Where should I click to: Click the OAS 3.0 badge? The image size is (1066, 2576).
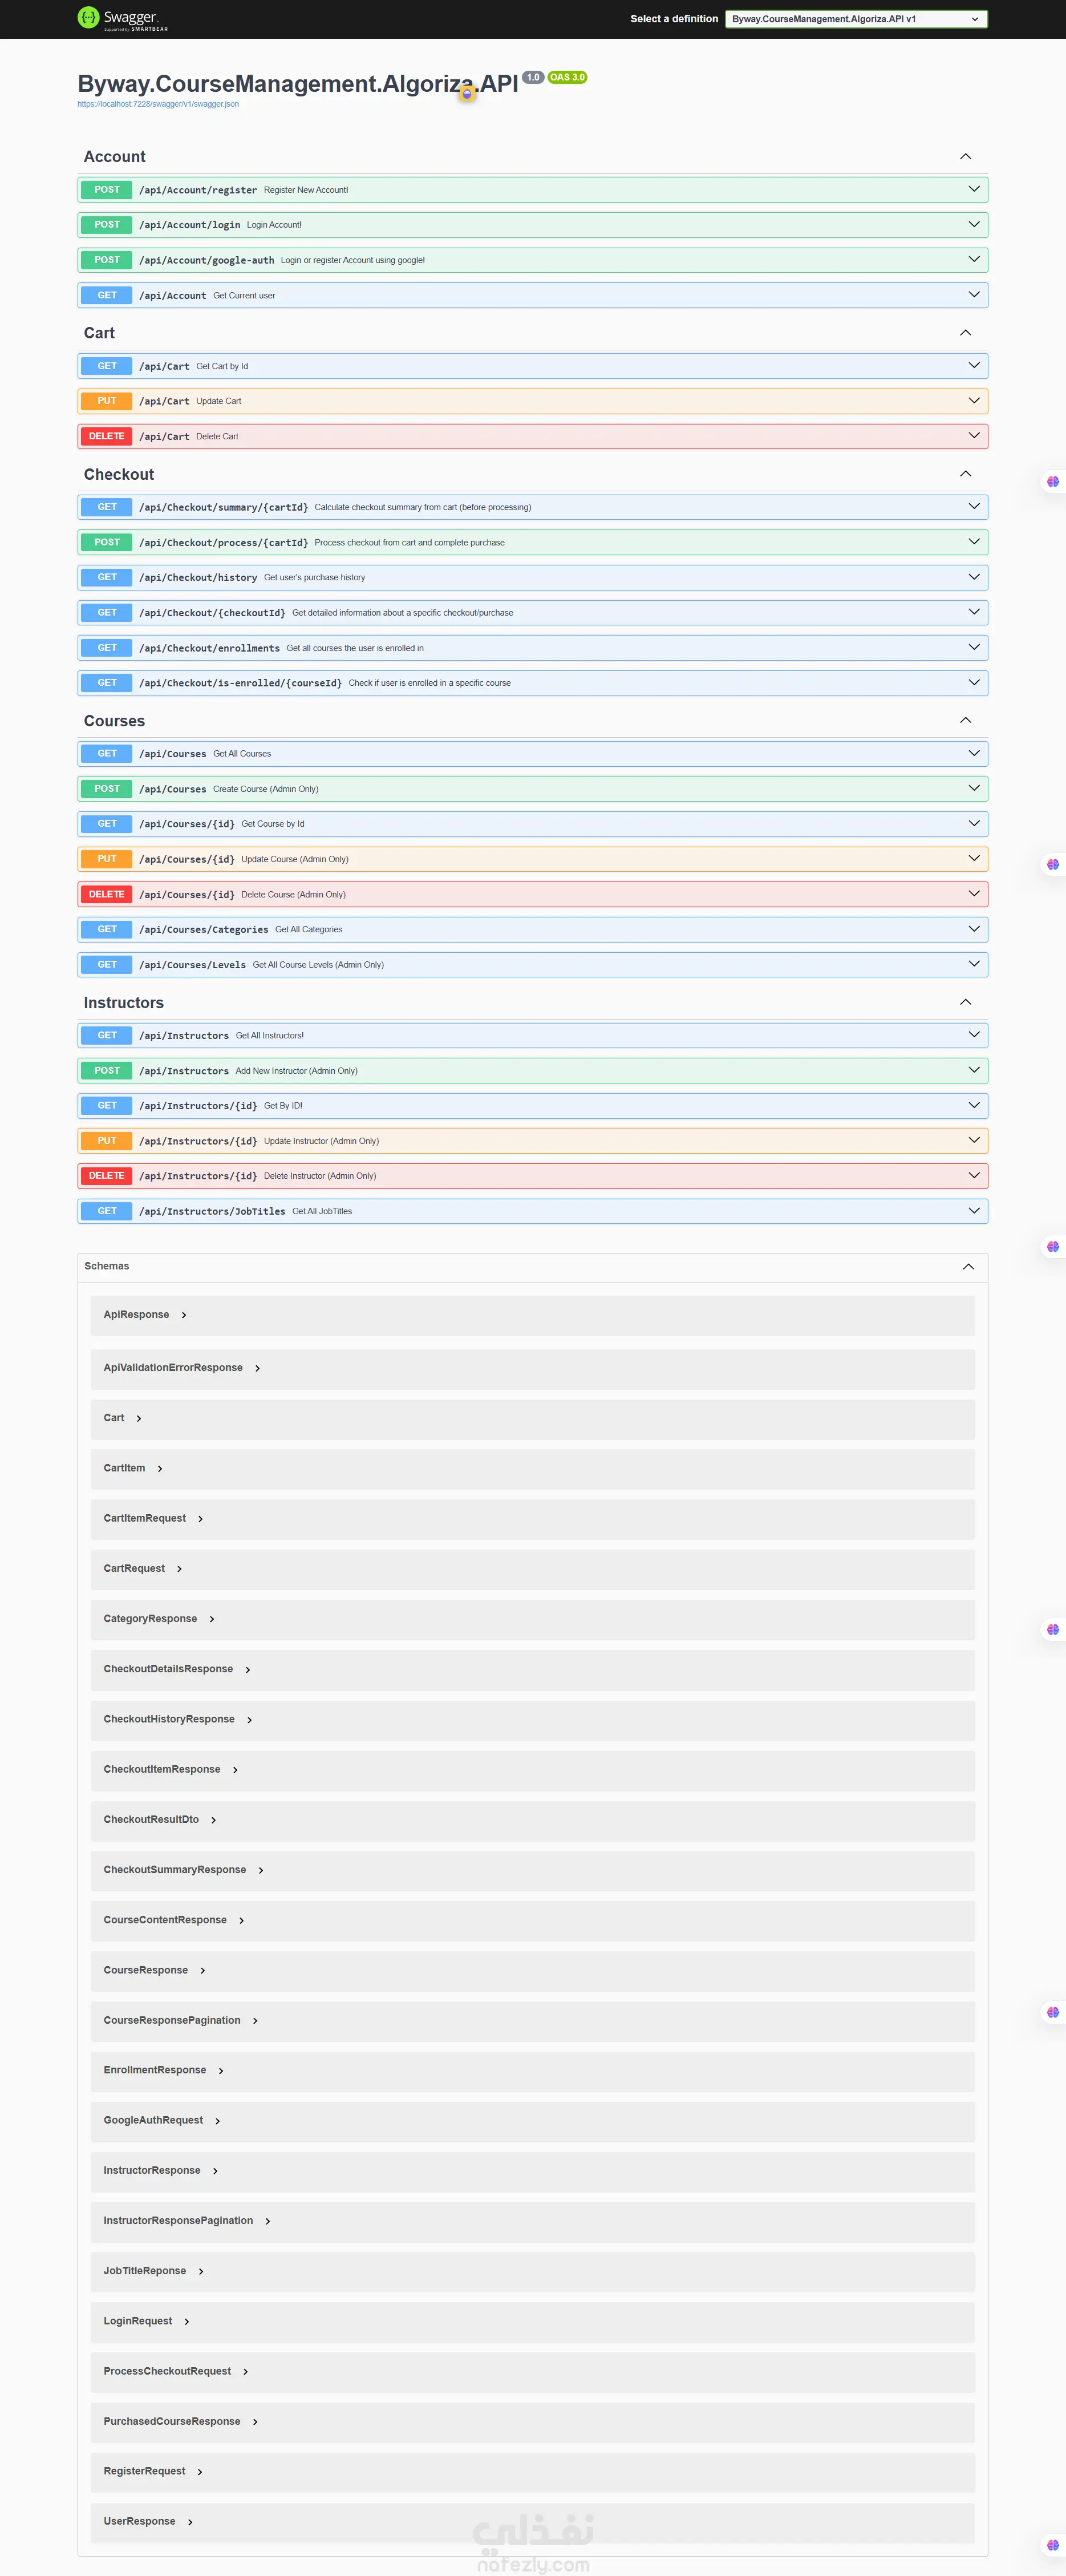pyautogui.click(x=567, y=77)
